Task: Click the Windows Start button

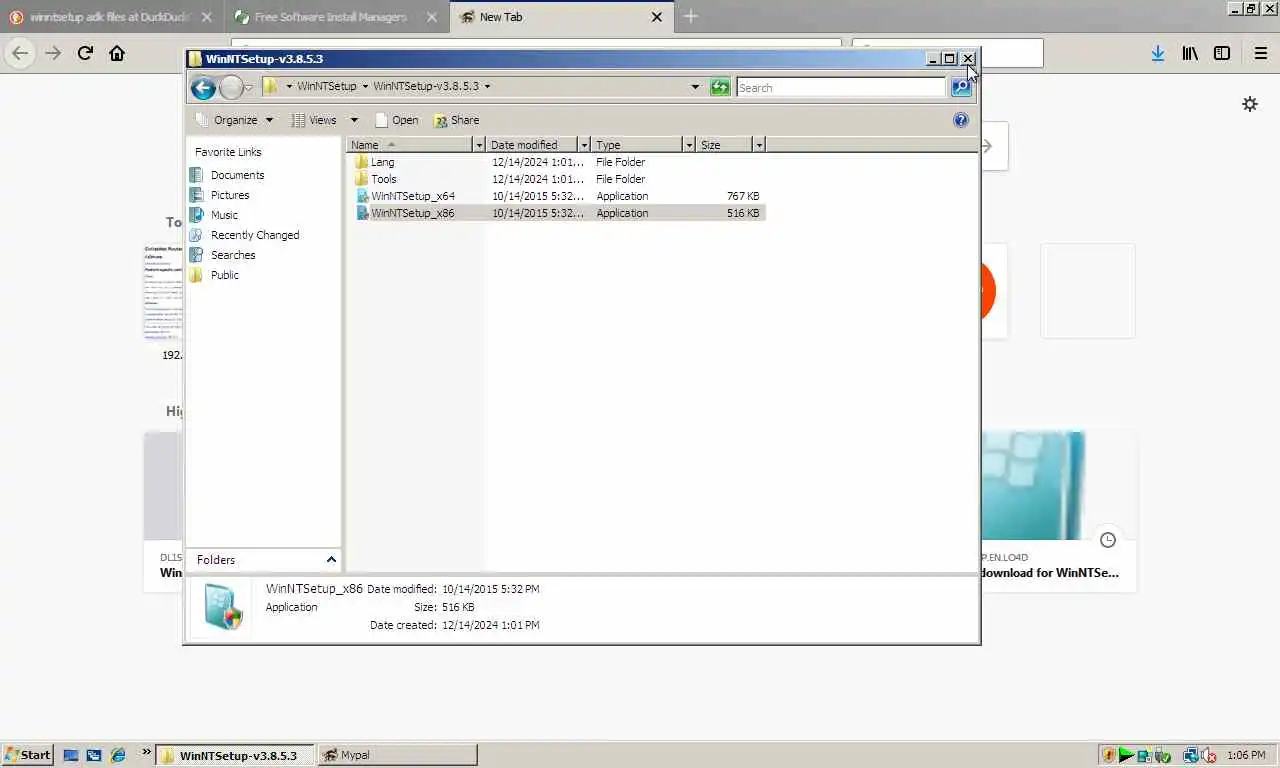Action: tap(28, 755)
